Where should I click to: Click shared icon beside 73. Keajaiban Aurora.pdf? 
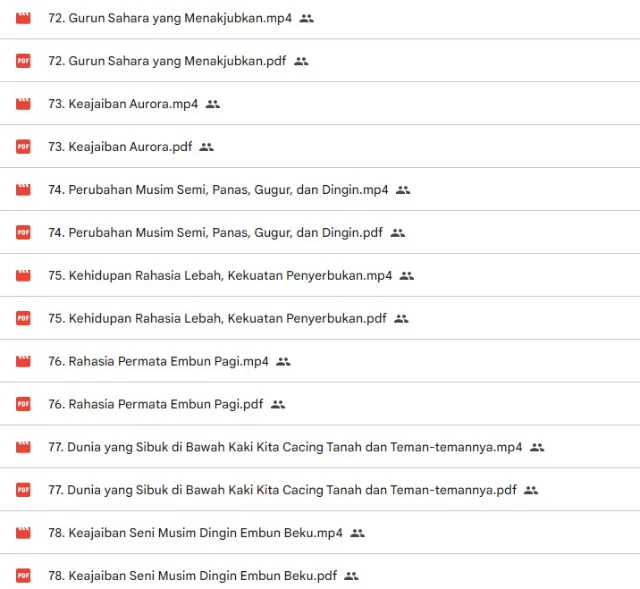[207, 147]
